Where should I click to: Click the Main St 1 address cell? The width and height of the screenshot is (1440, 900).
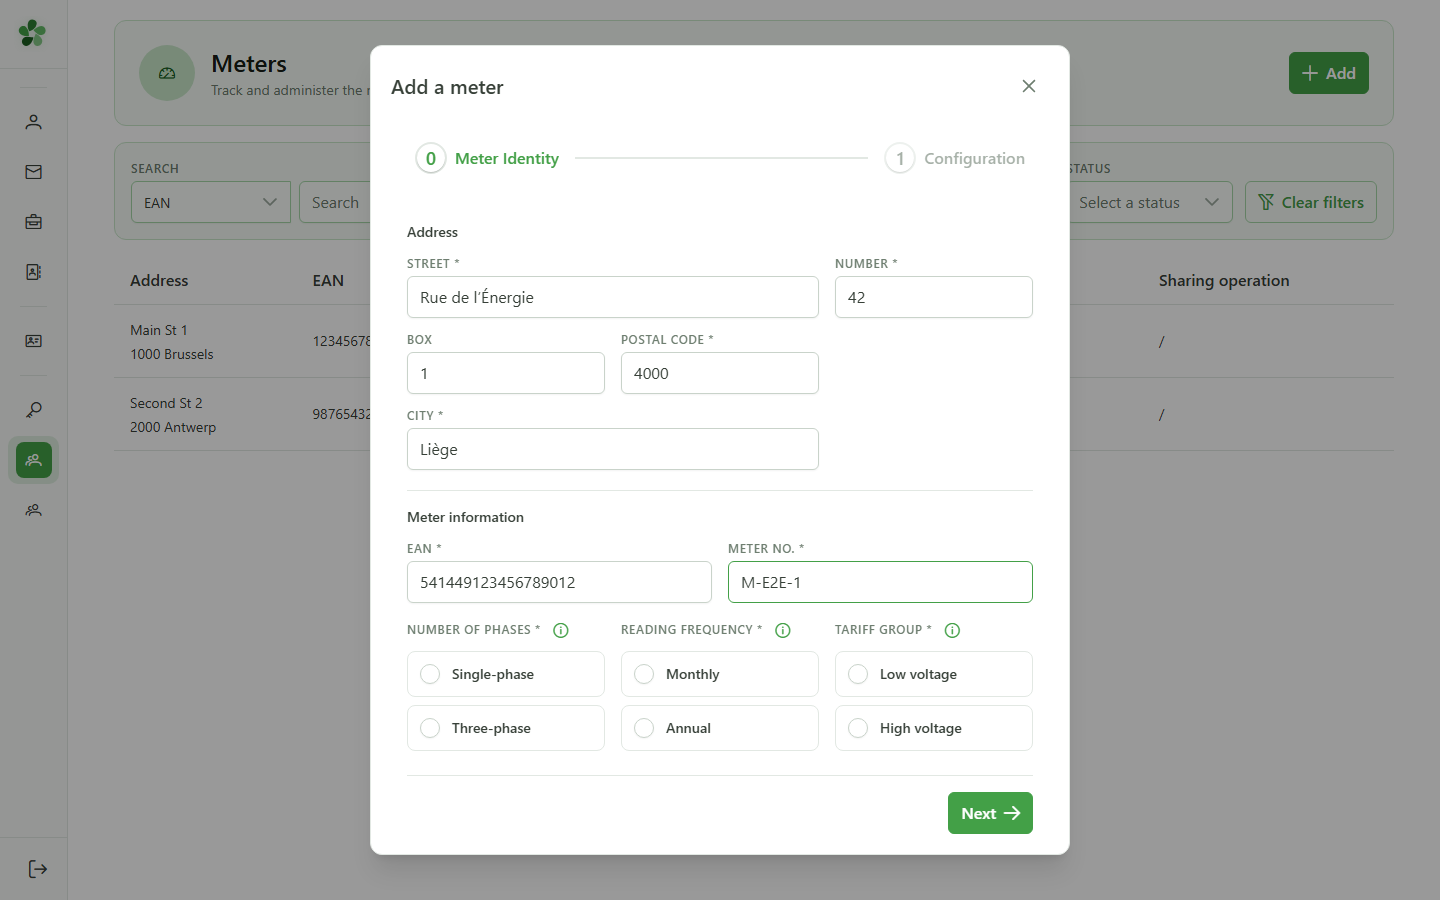pos(172,342)
